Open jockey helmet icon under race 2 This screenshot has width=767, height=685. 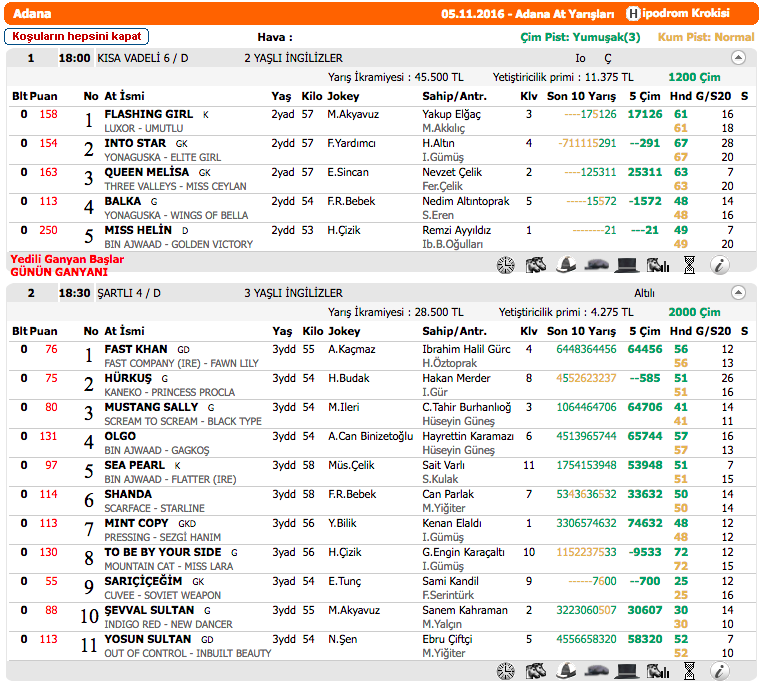566,670
